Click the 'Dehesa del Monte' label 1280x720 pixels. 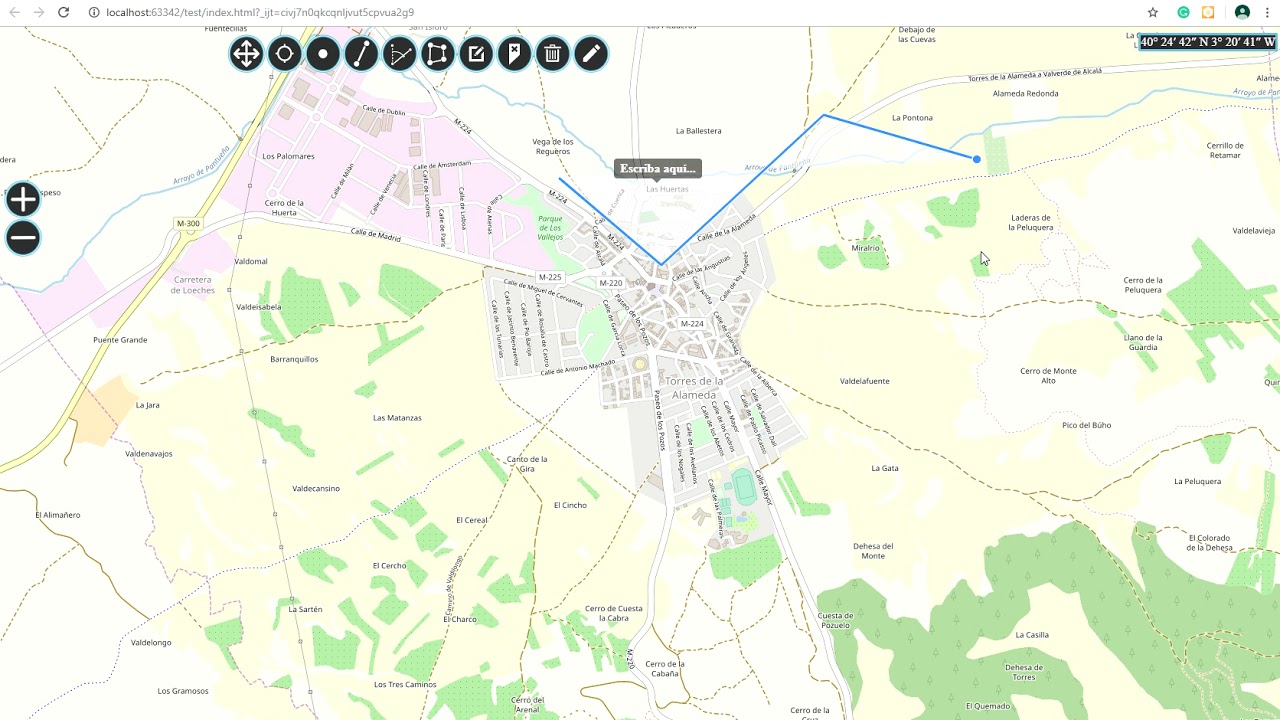(873, 551)
